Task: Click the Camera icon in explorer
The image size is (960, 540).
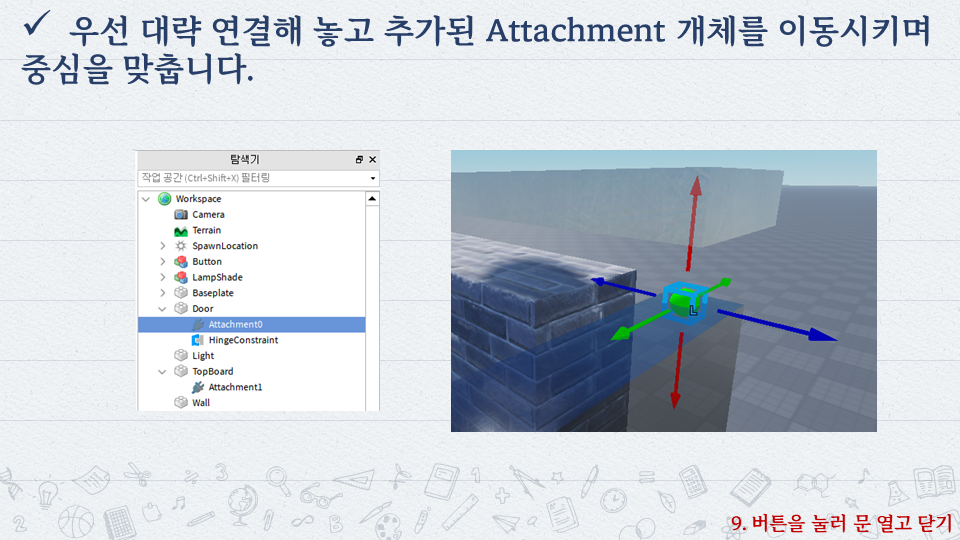Action: pyautogui.click(x=181, y=214)
